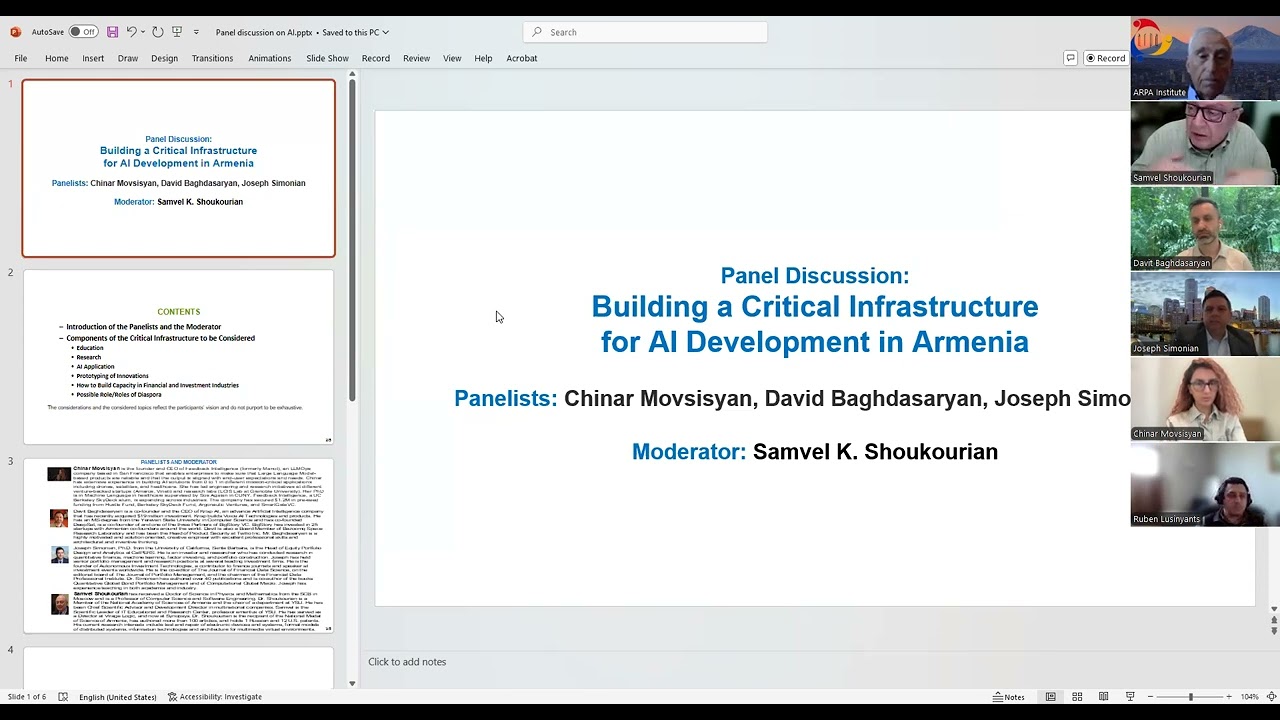The image size is (1280, 720).
Task: Fit slide to current window icon
Action: pos(1272,697)
